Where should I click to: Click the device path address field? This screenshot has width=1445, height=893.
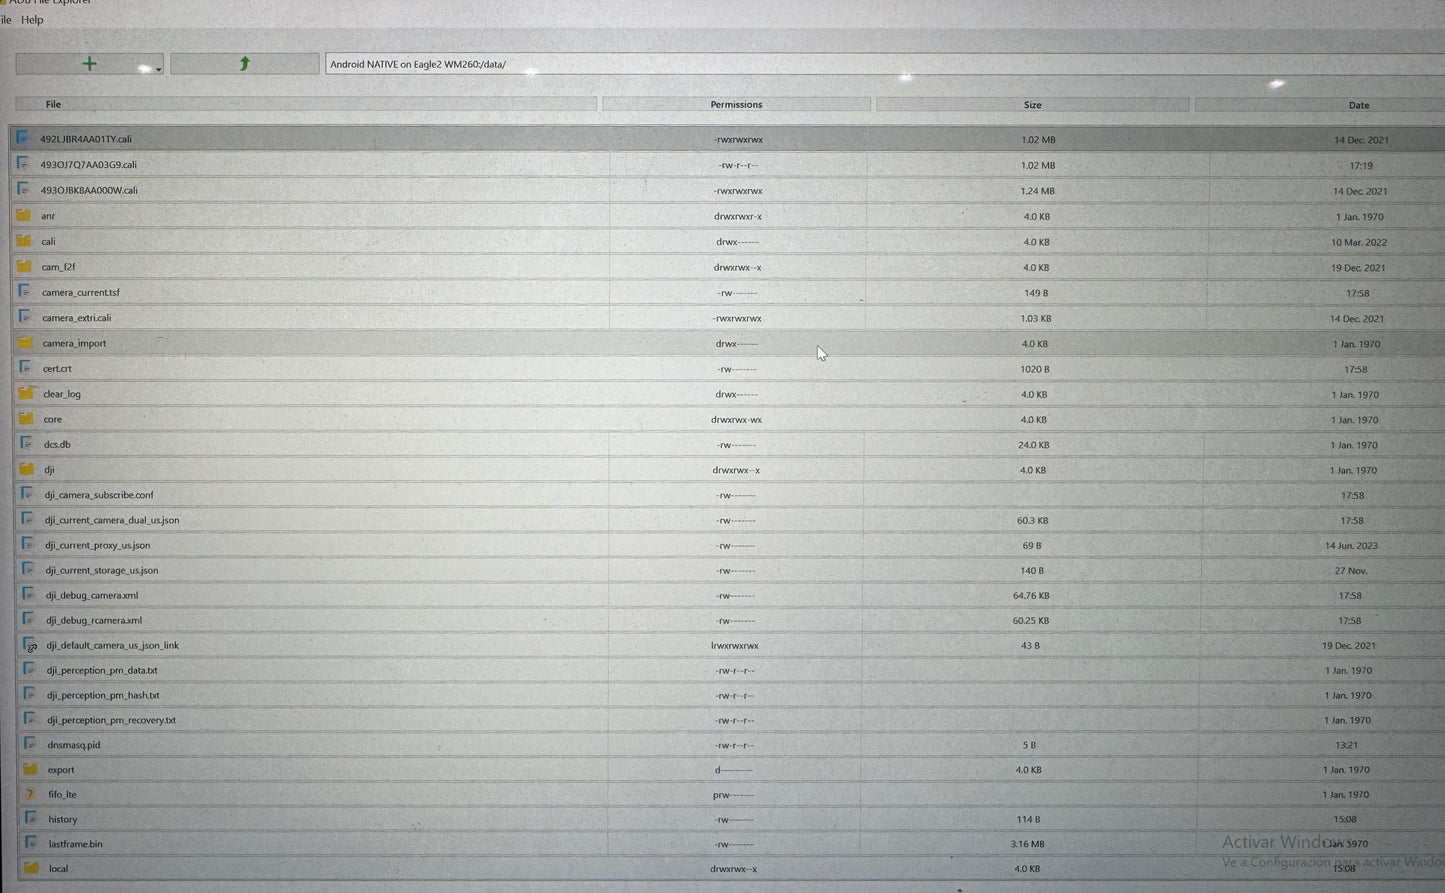pos(880,65)
